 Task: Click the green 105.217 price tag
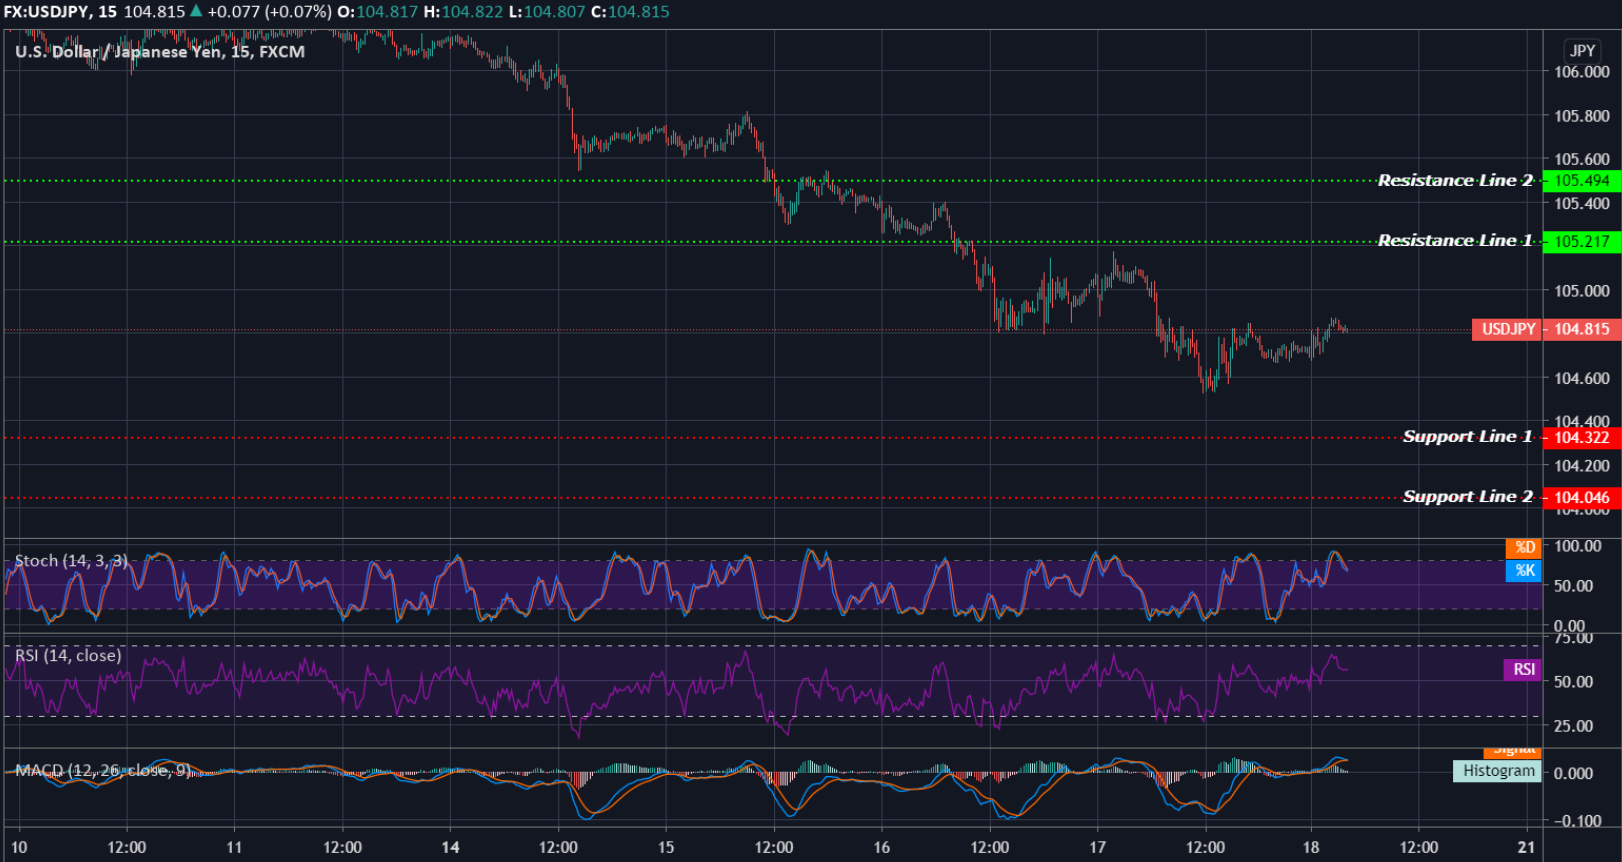[1582, 241]
